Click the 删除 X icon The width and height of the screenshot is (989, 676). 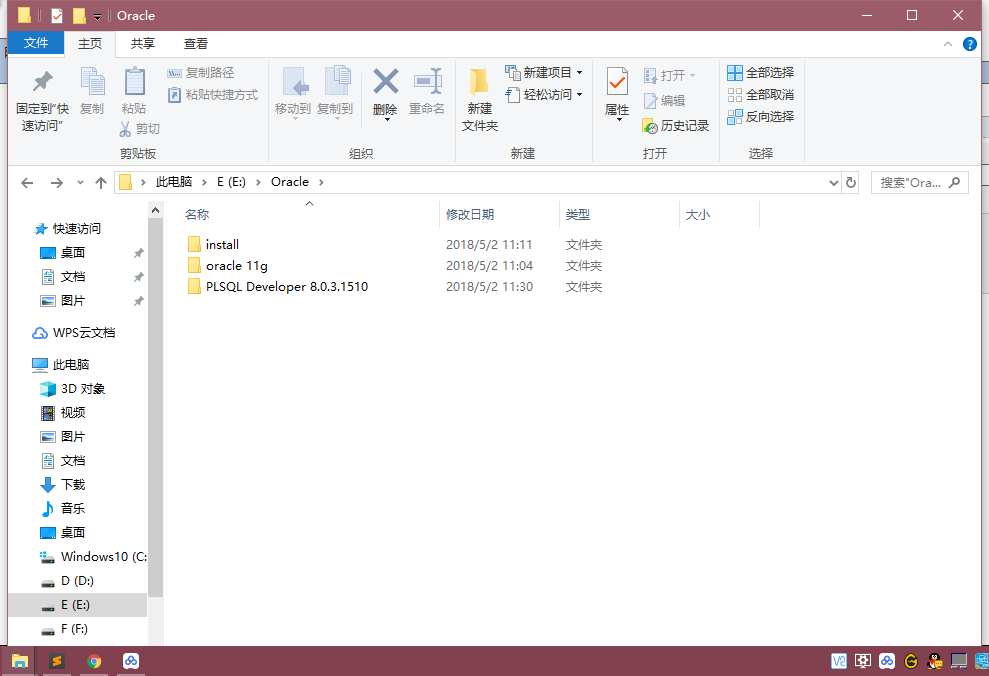point(385,81)
